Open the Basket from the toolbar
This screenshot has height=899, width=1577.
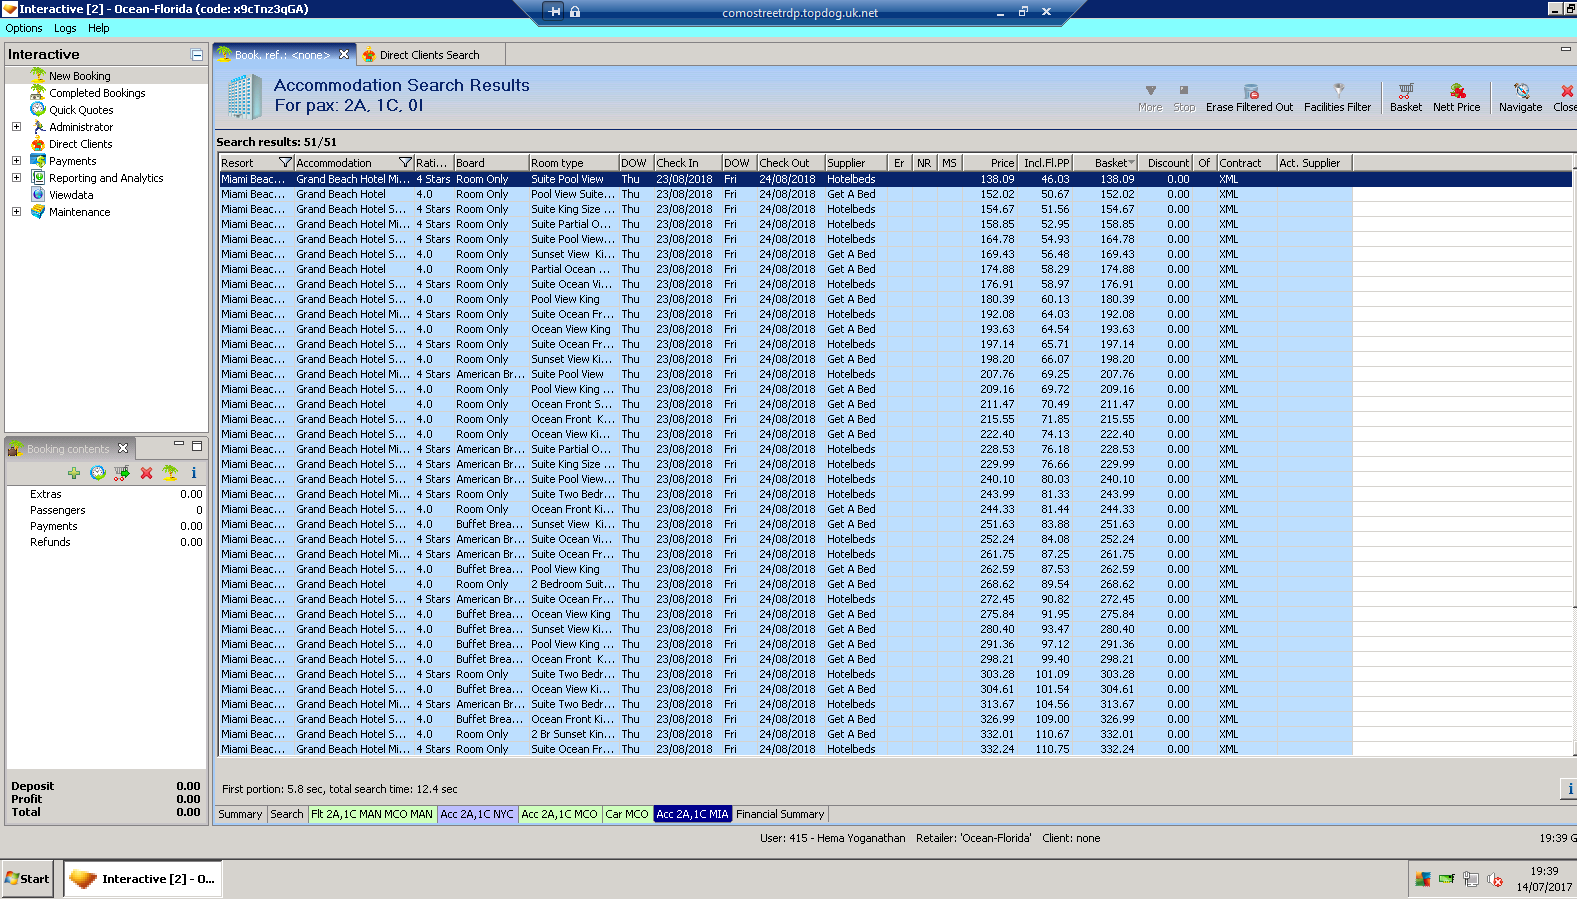(1405, 98)
